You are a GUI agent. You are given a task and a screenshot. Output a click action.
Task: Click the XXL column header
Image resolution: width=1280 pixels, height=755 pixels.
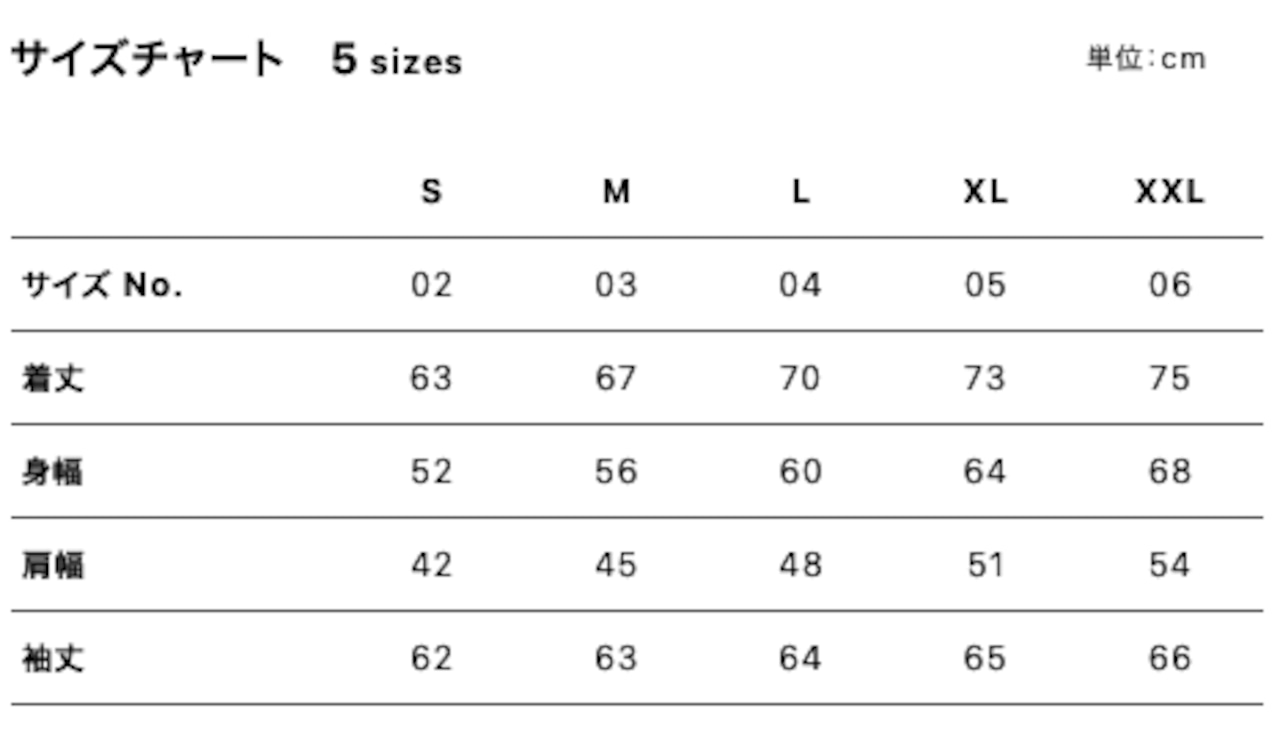(1170, 191)
